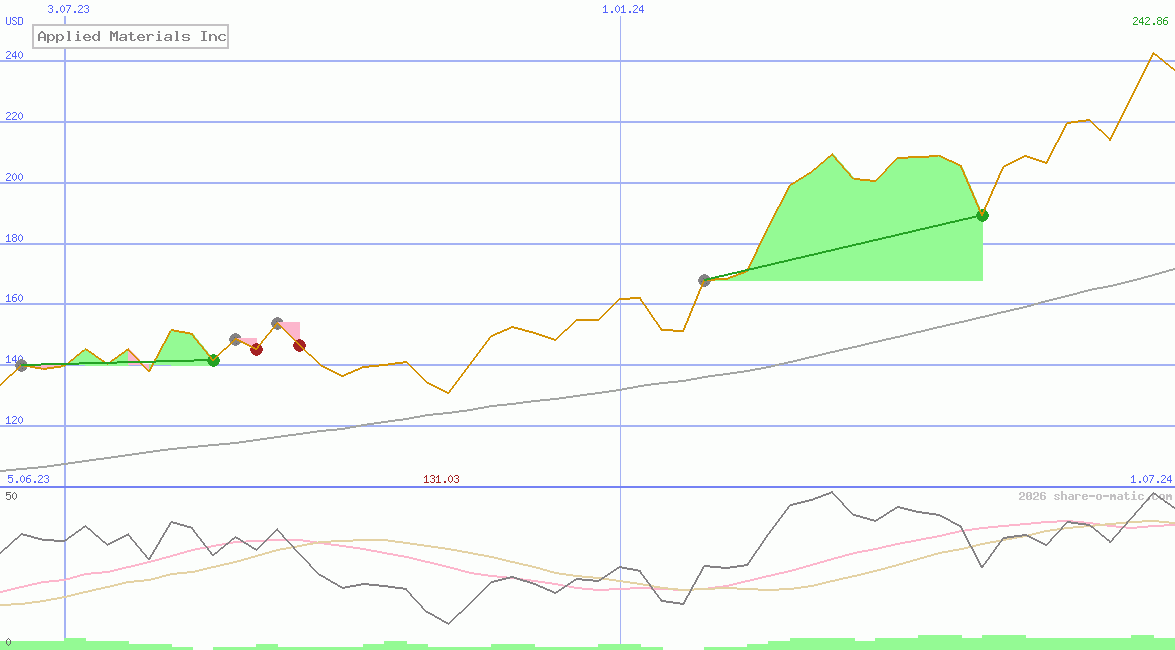The width and height of the screenshot is (1175, 650).
Task: Click the red sell marker near 145
Action: click(256, 349)
